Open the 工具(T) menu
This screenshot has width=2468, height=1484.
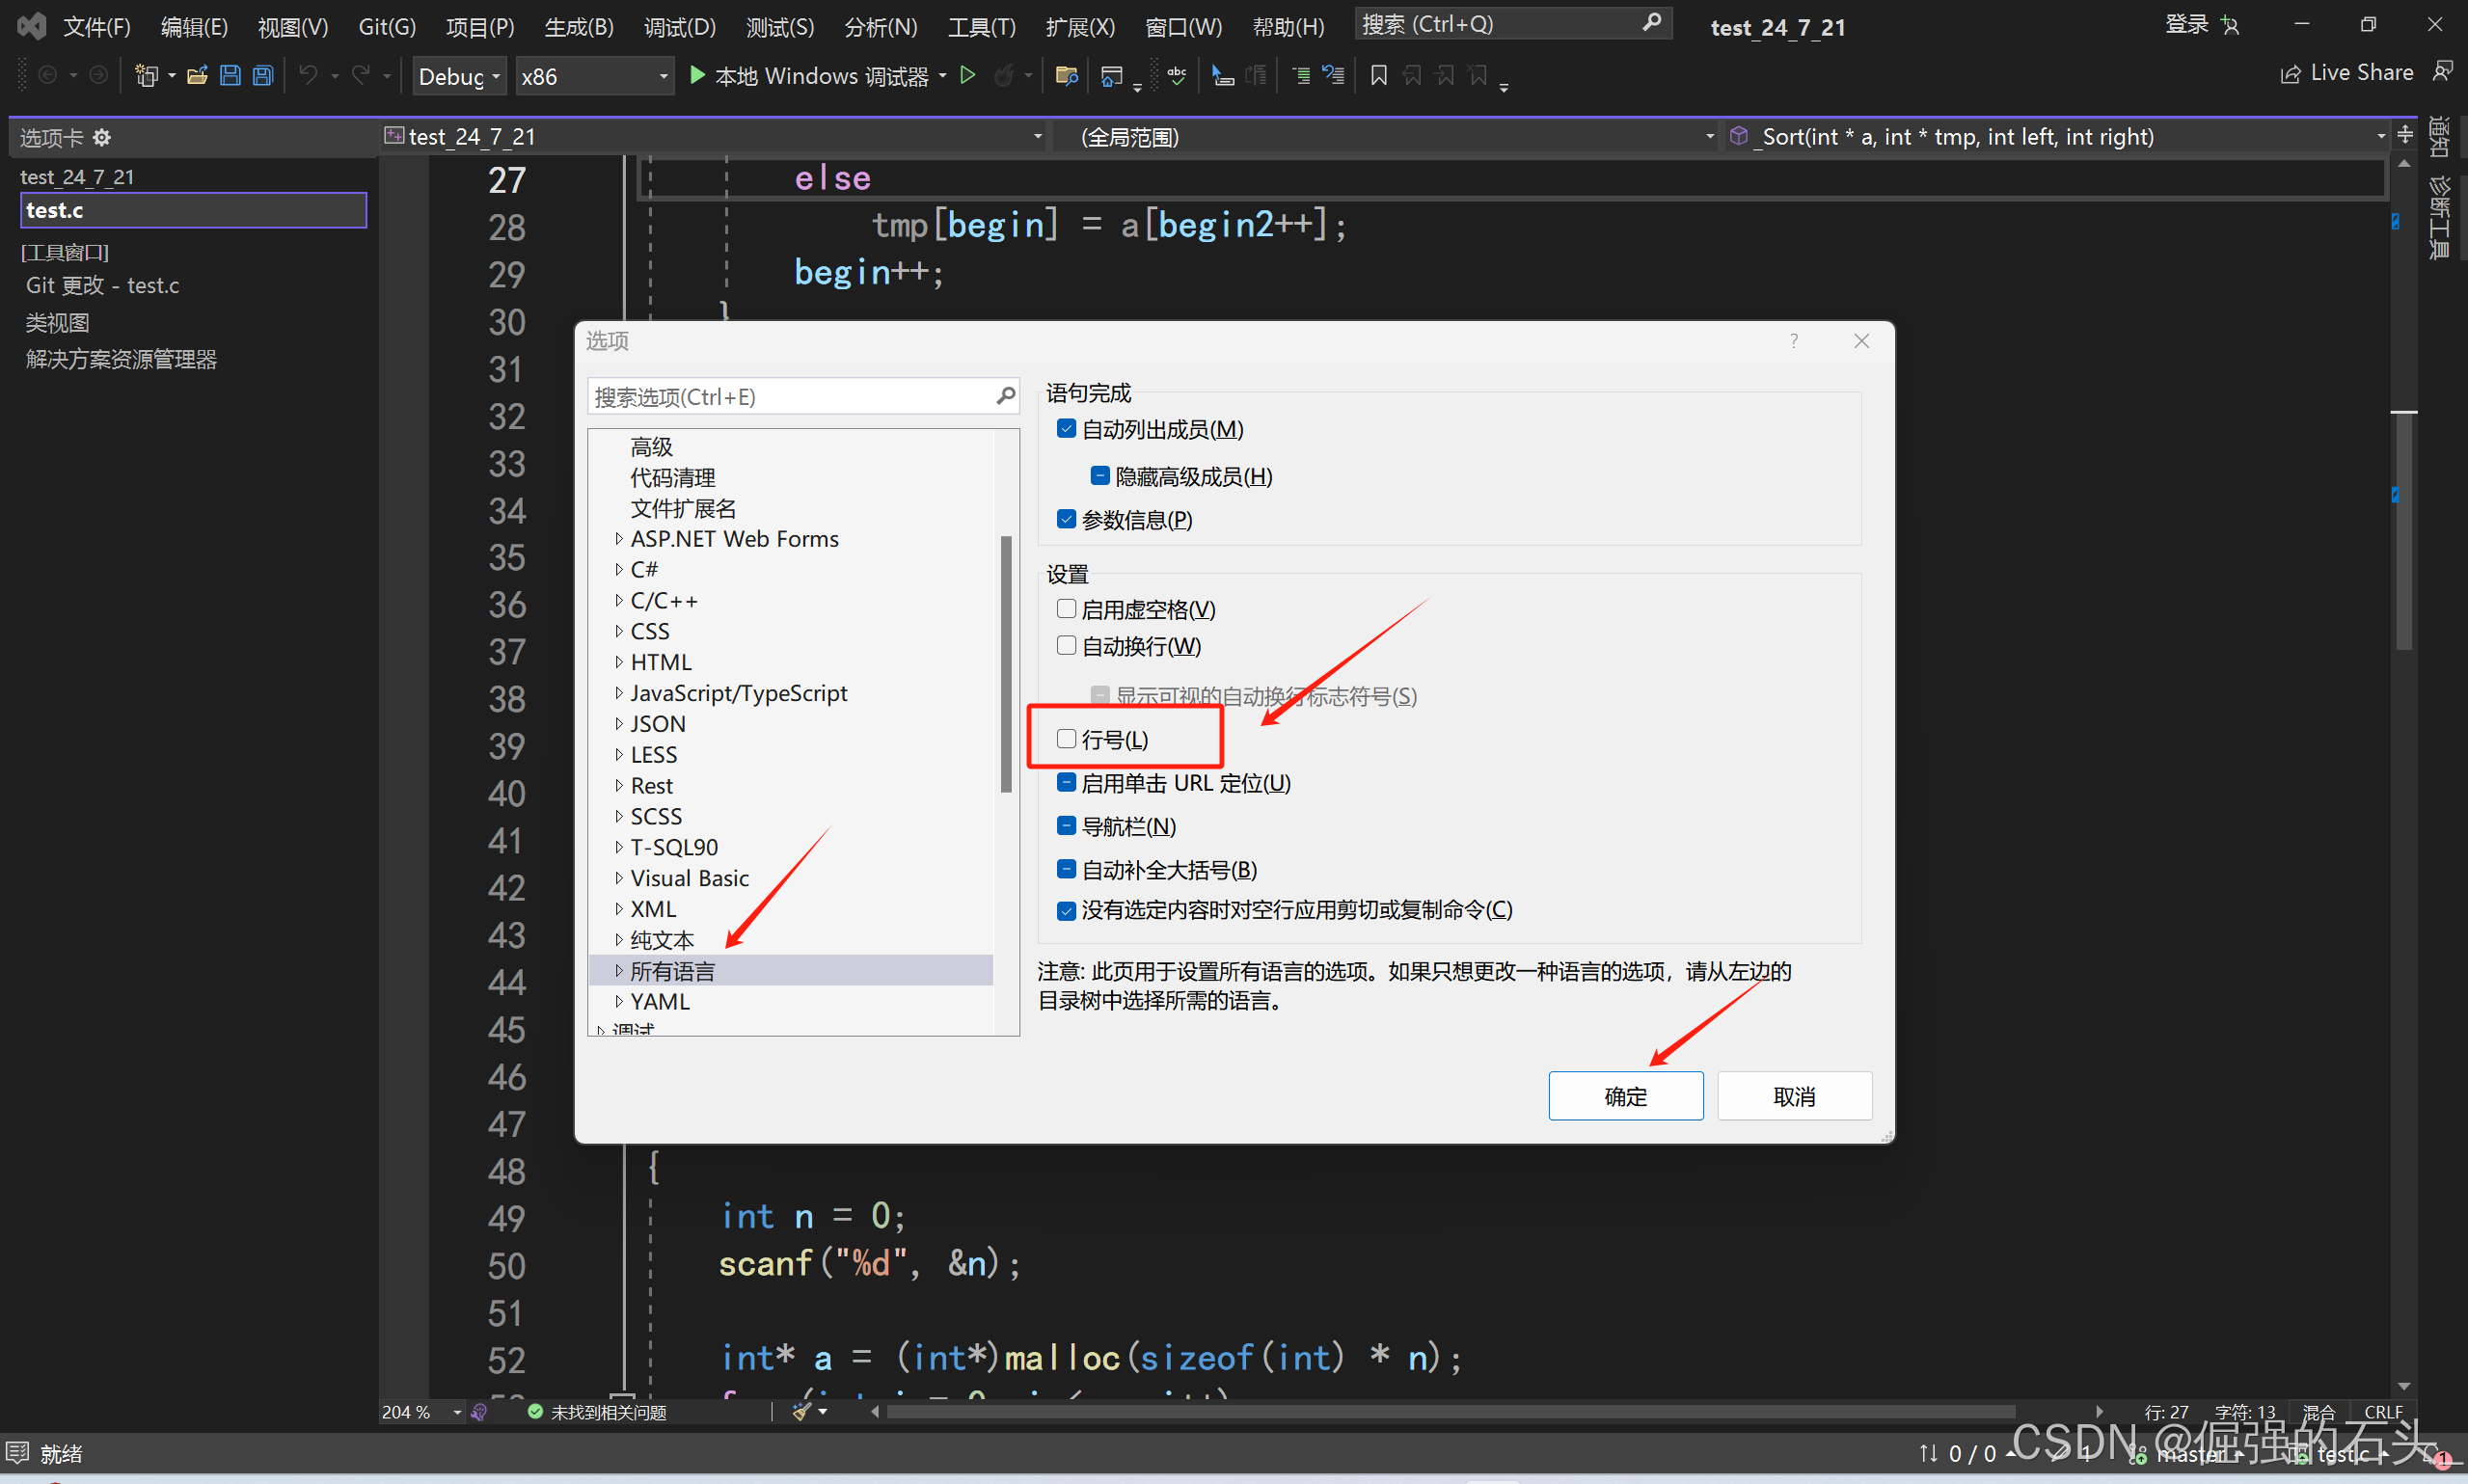pos(981,27)
